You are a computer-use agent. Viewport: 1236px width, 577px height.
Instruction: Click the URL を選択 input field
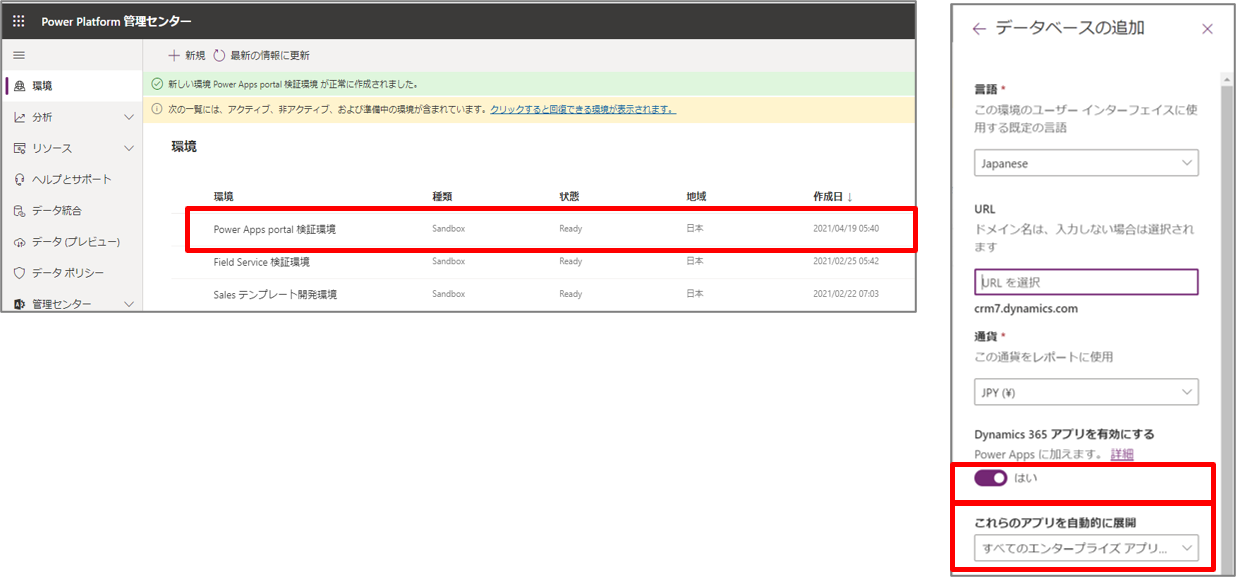[x=1086, y=282]
